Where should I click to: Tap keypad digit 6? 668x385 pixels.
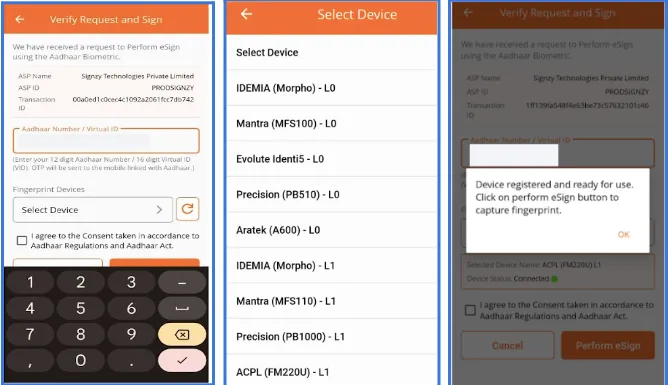coord(131,308)
